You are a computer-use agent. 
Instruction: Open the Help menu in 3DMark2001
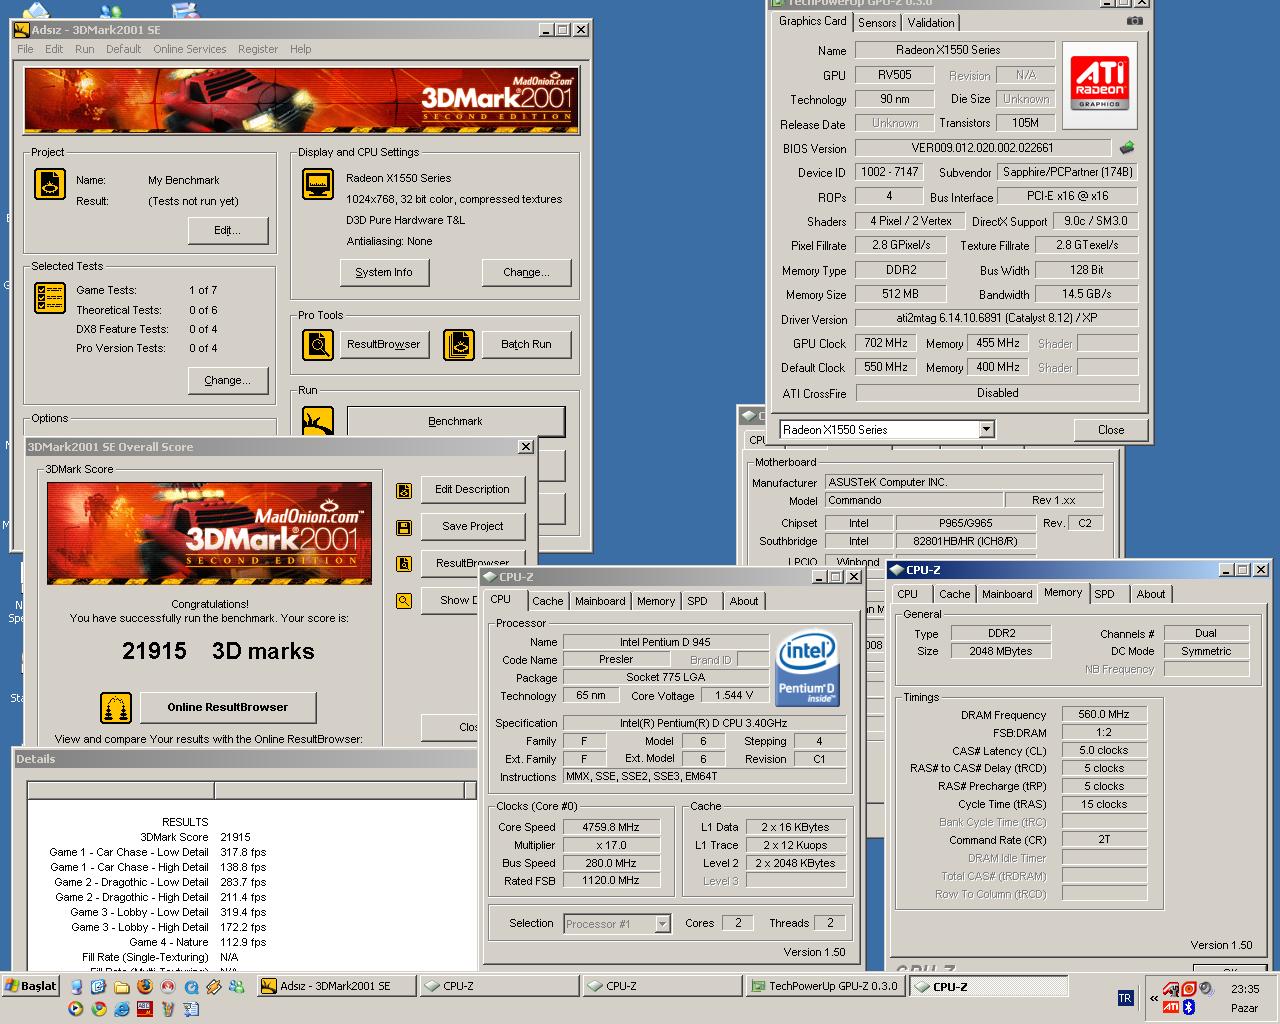point(300,49)
